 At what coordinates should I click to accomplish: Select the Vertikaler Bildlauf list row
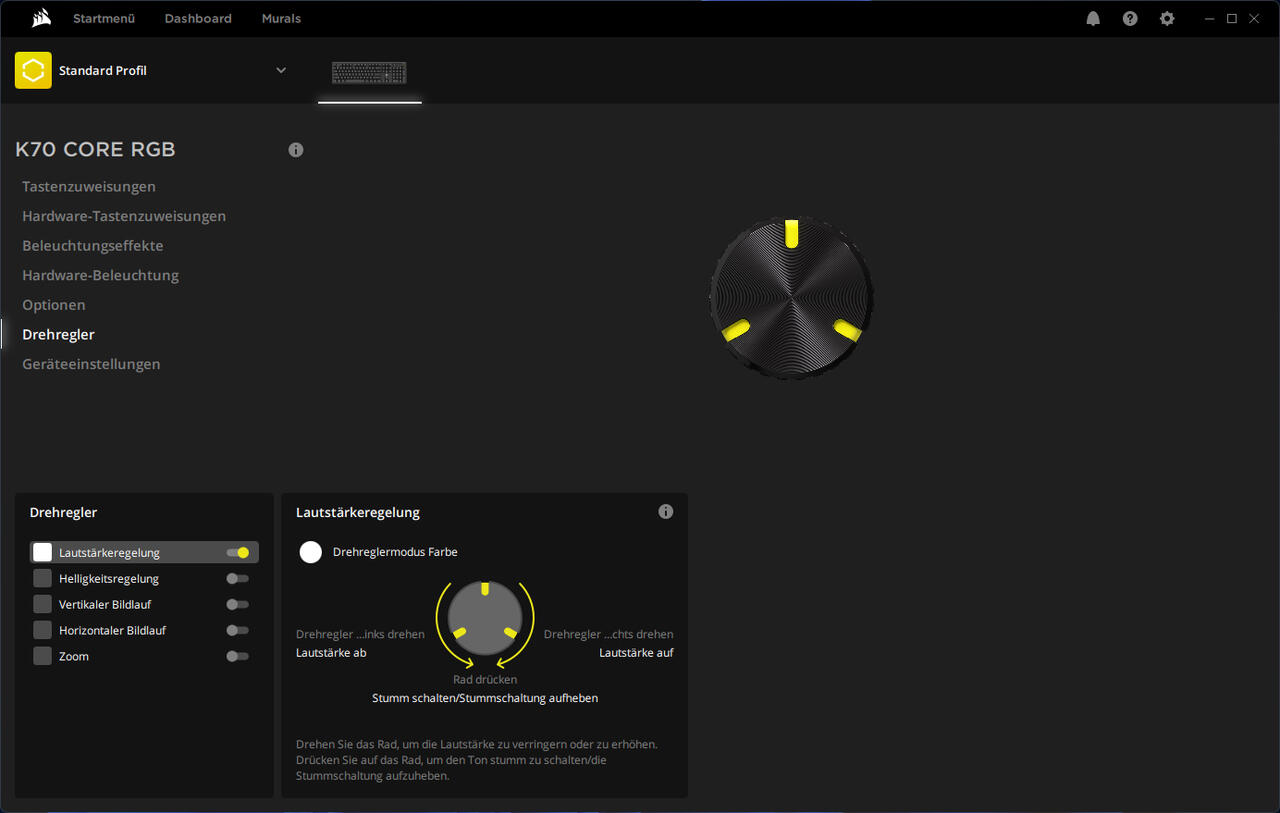coord(144,604)
